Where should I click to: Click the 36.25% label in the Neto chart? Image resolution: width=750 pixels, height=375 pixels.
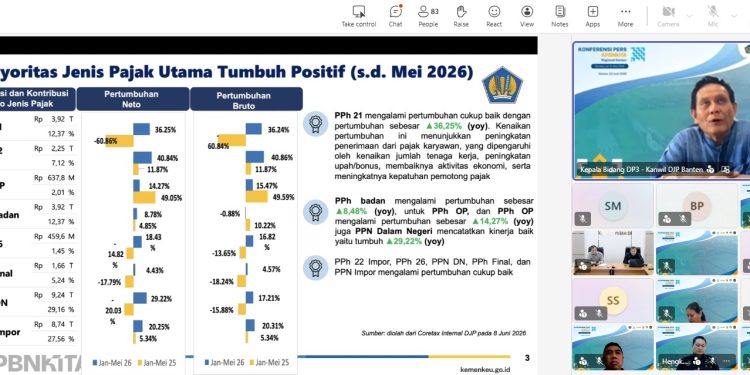[x=165, y=130]
